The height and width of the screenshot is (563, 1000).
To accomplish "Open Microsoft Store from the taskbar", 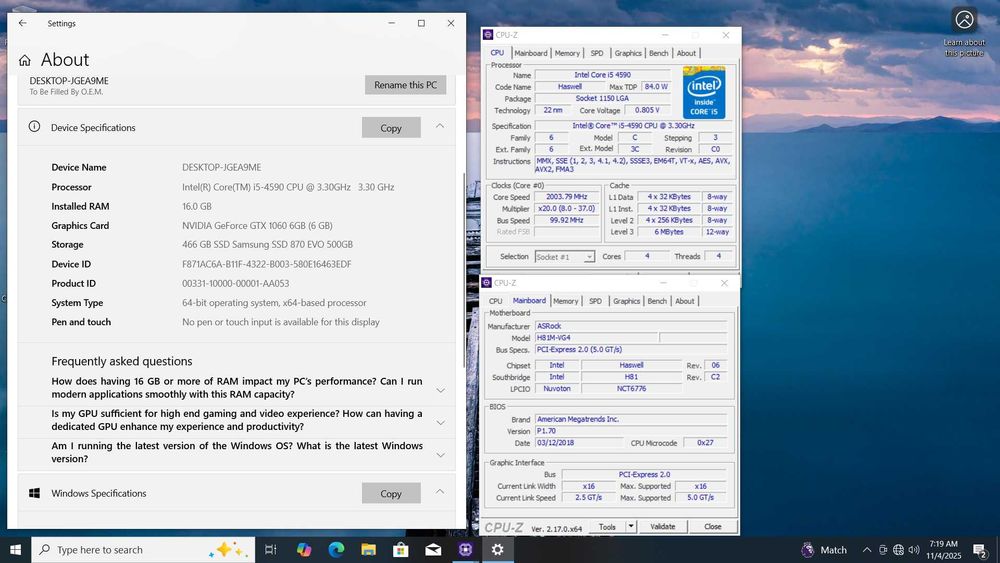I will pos(401,550).
